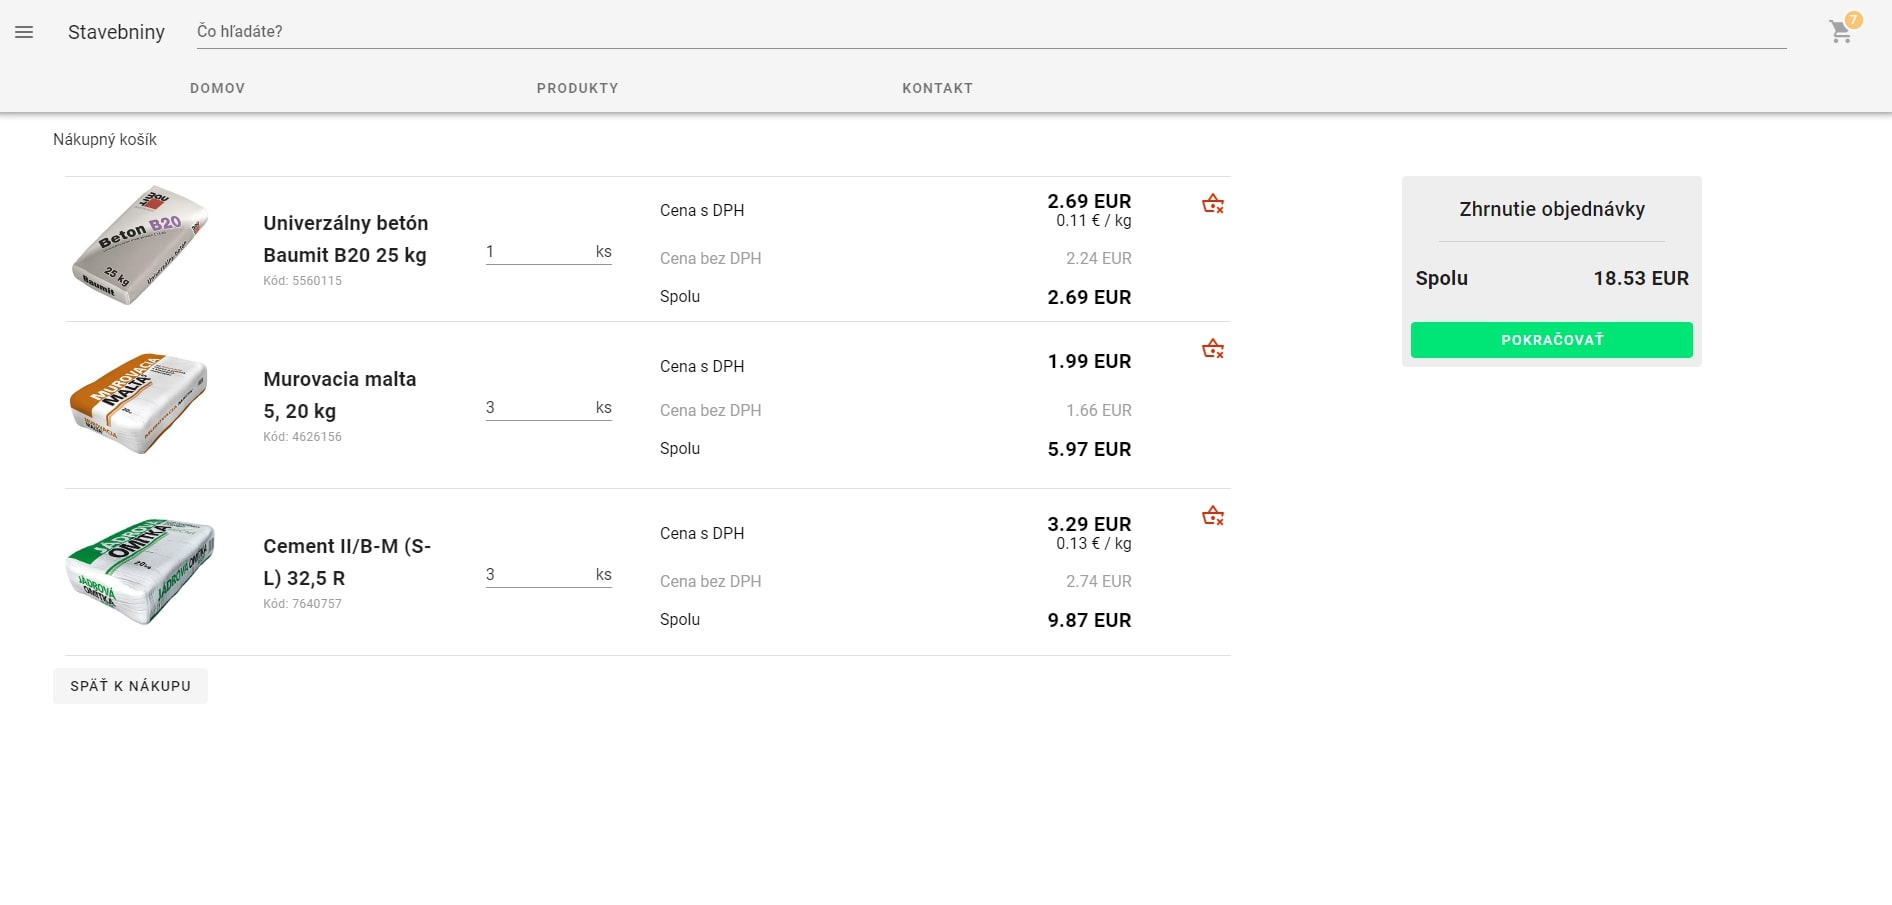Select the product code 'Kód: 4626156'
Screen dimensions: 1892x905
tap(302, 437)
